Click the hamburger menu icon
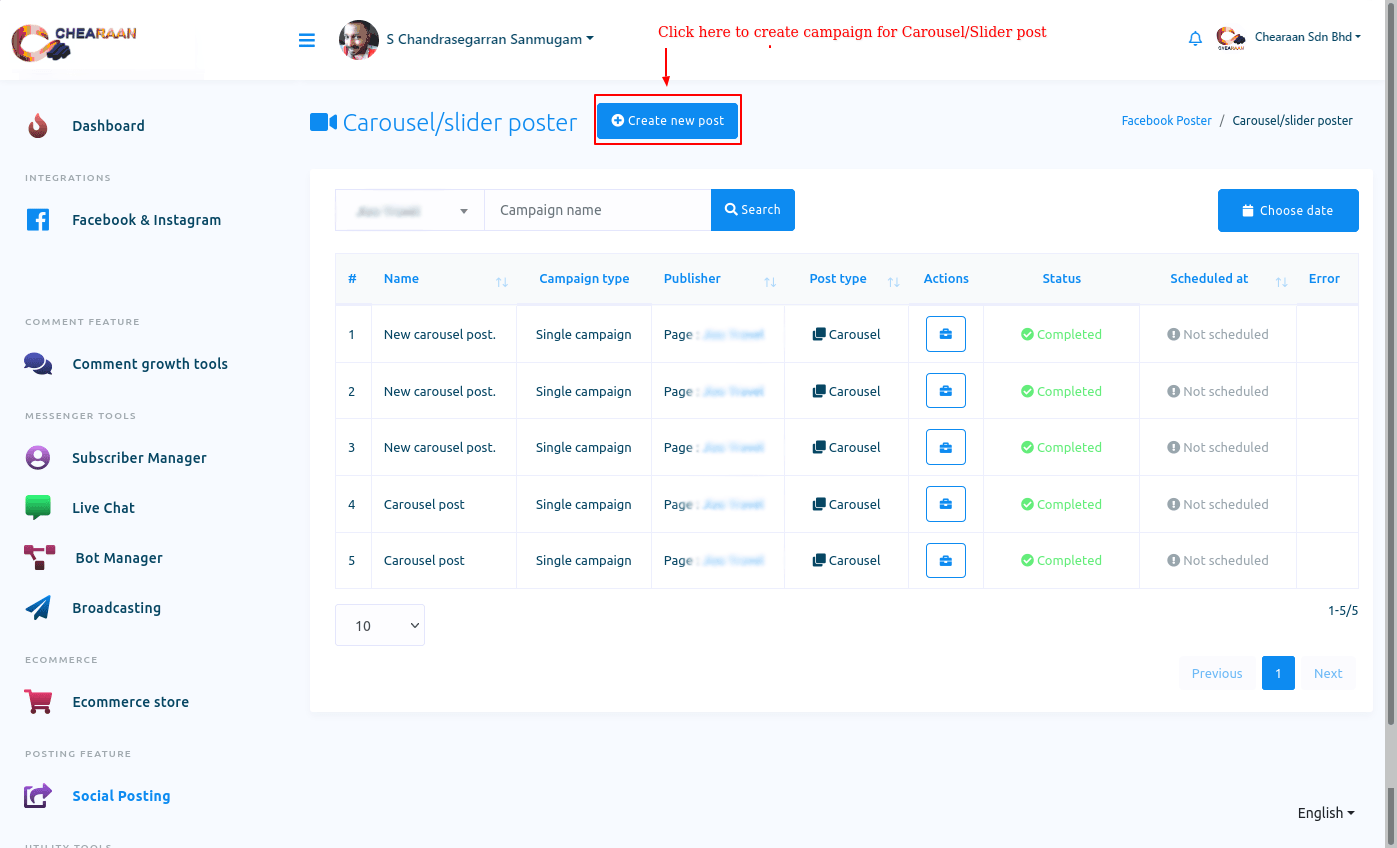 point(307,40)
